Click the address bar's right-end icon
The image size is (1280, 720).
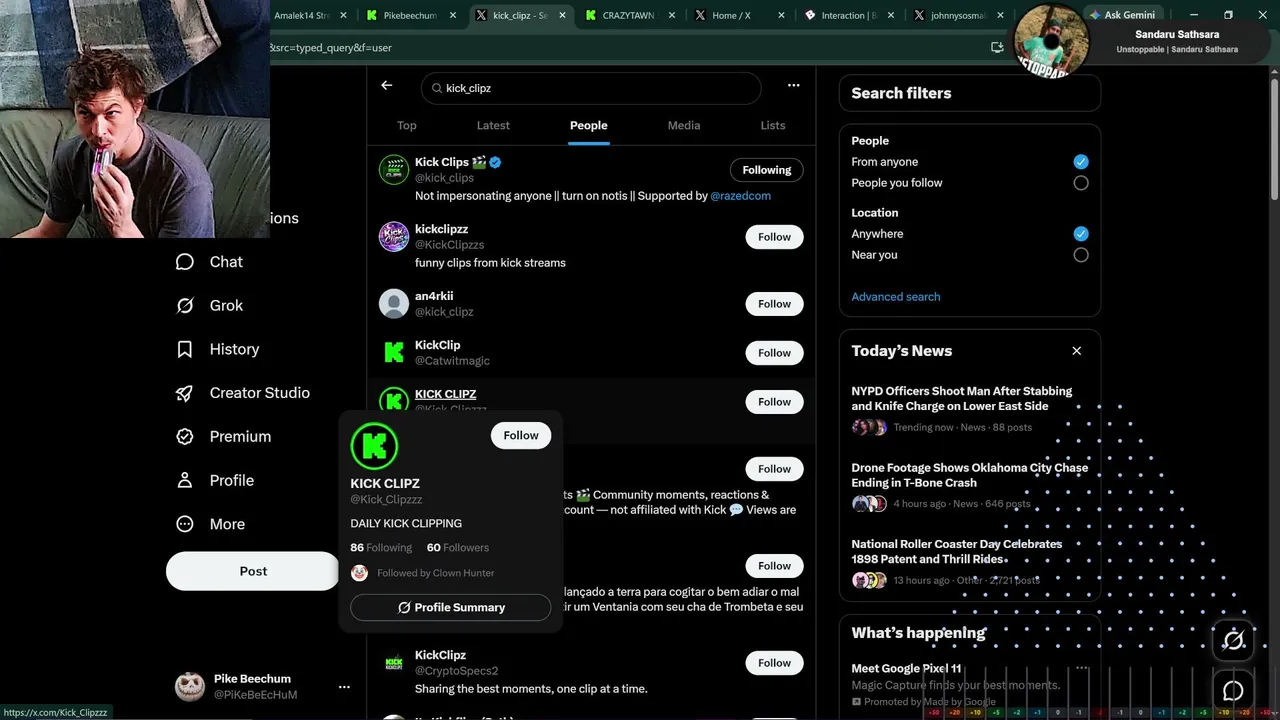tap(997, 47)
